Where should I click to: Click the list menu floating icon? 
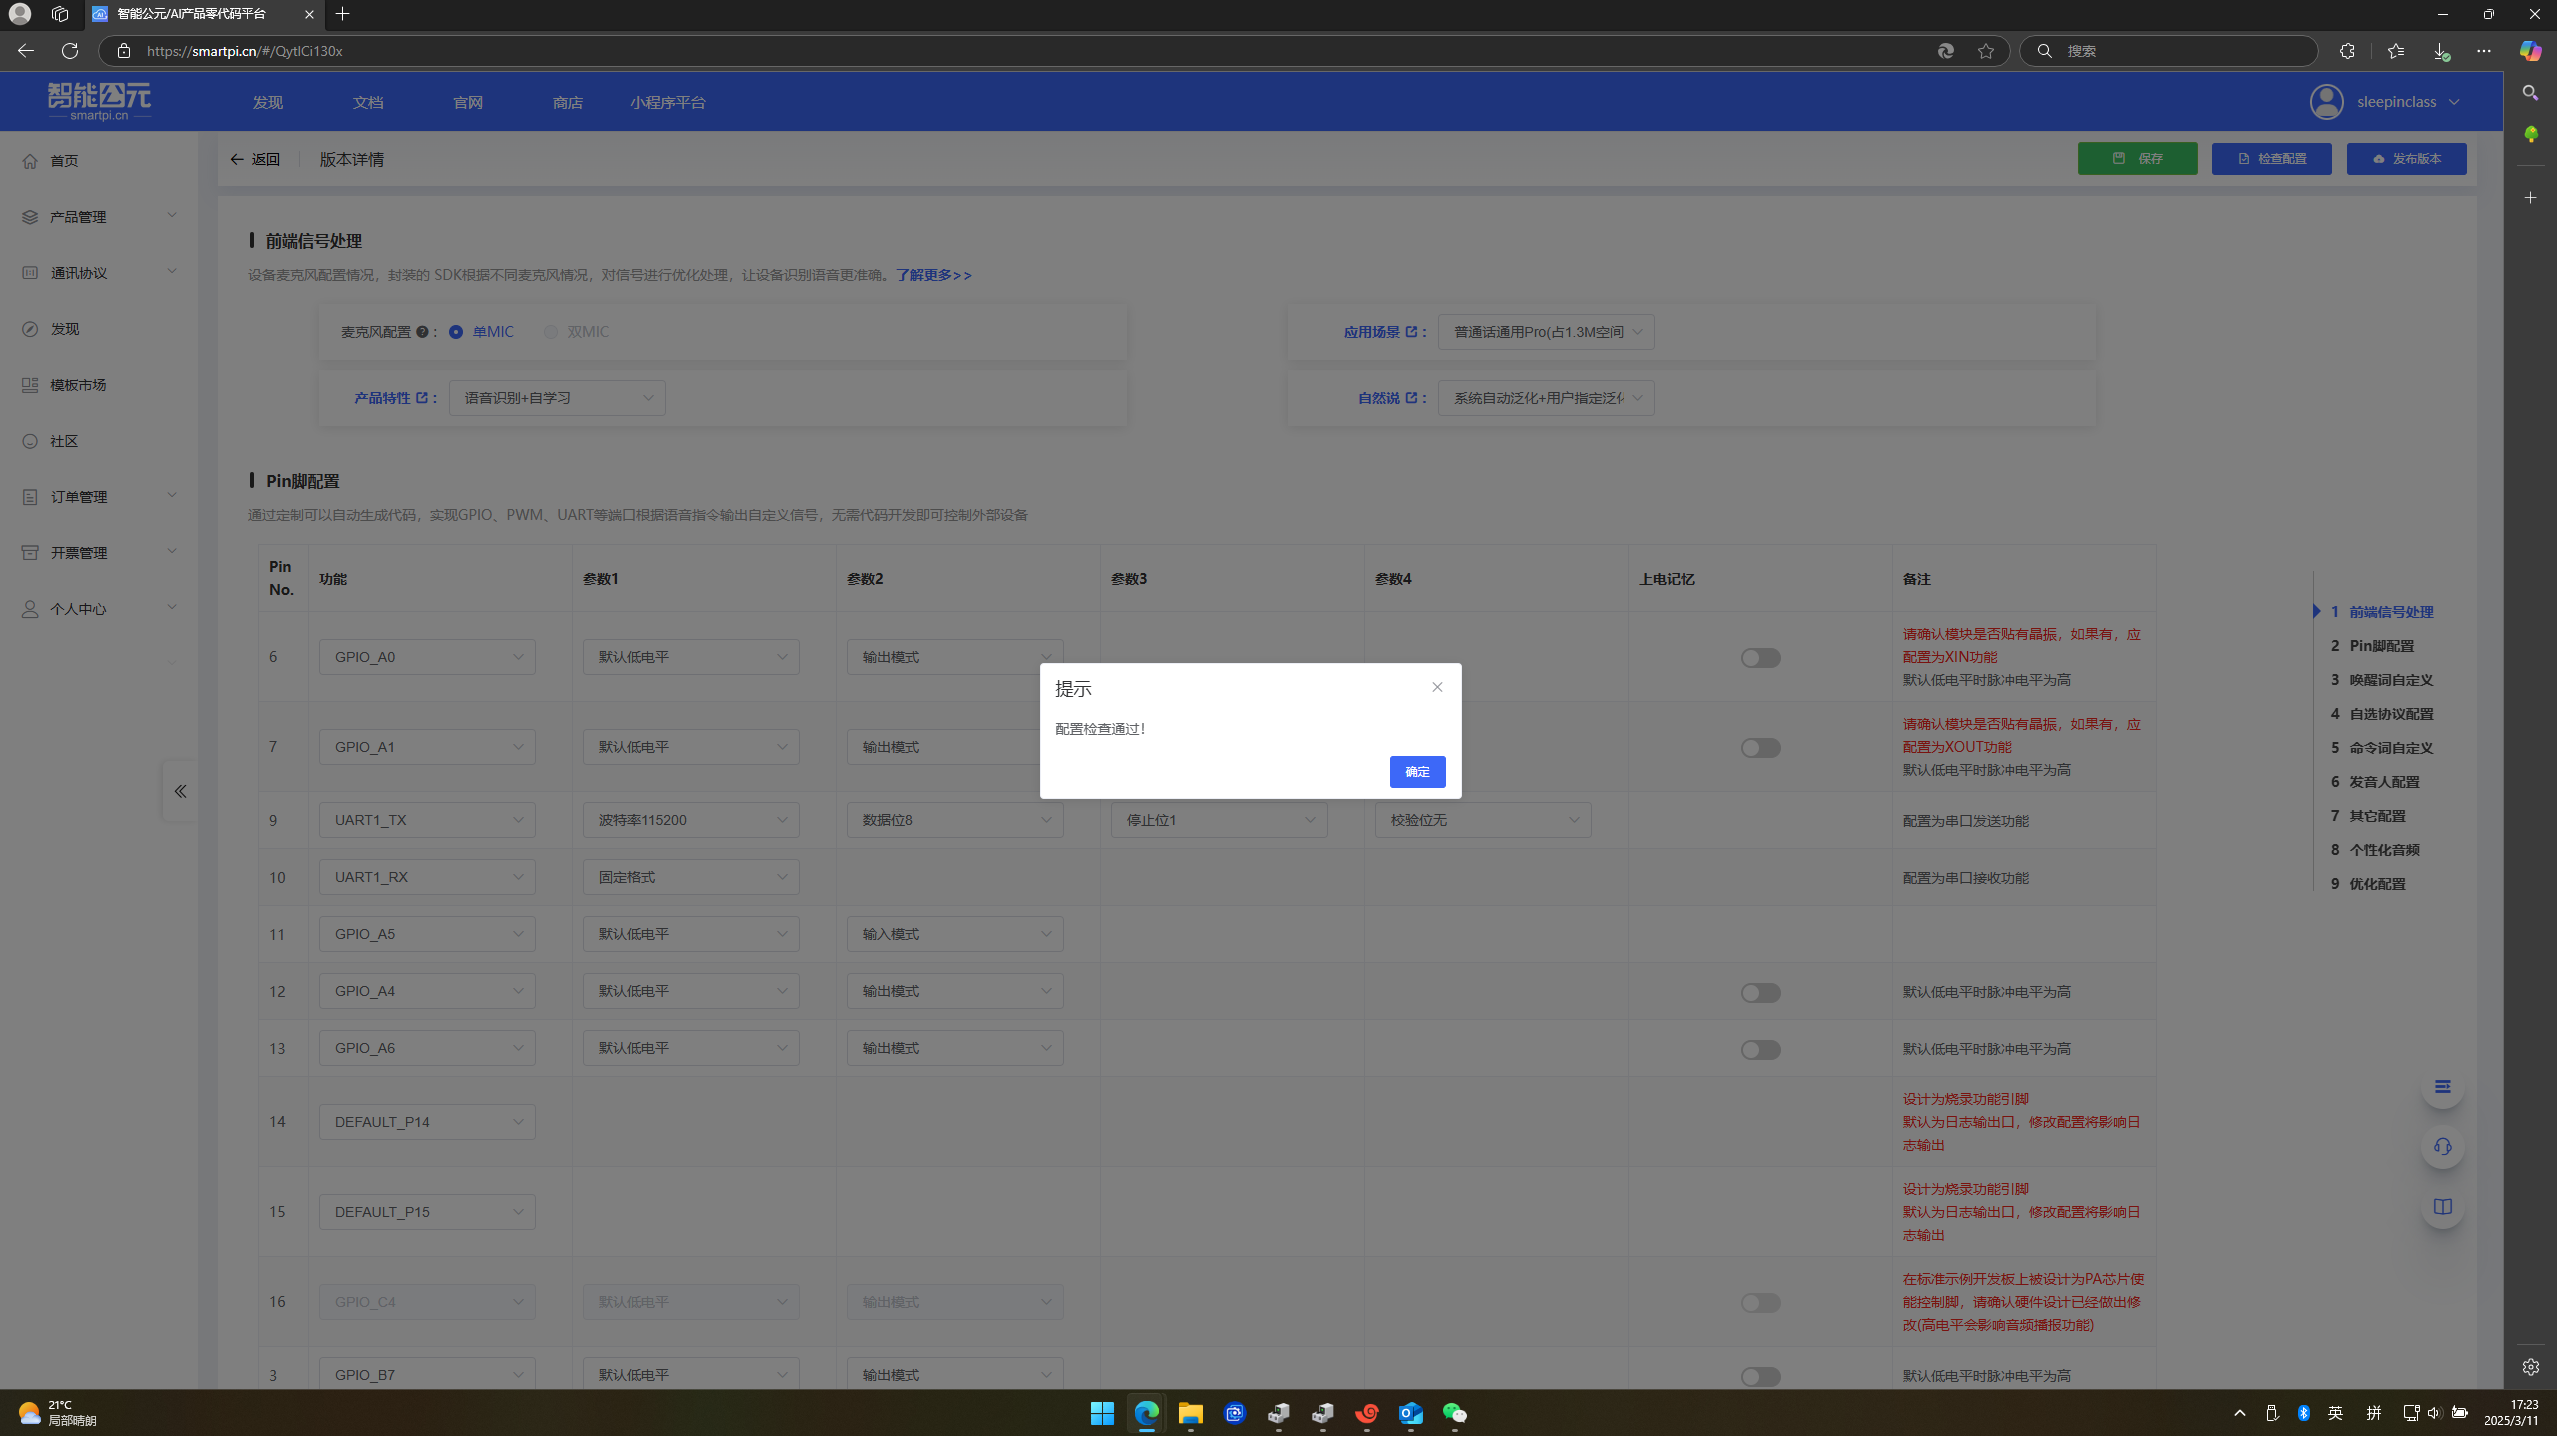pyautogui.click(x=2442, y=1087)
